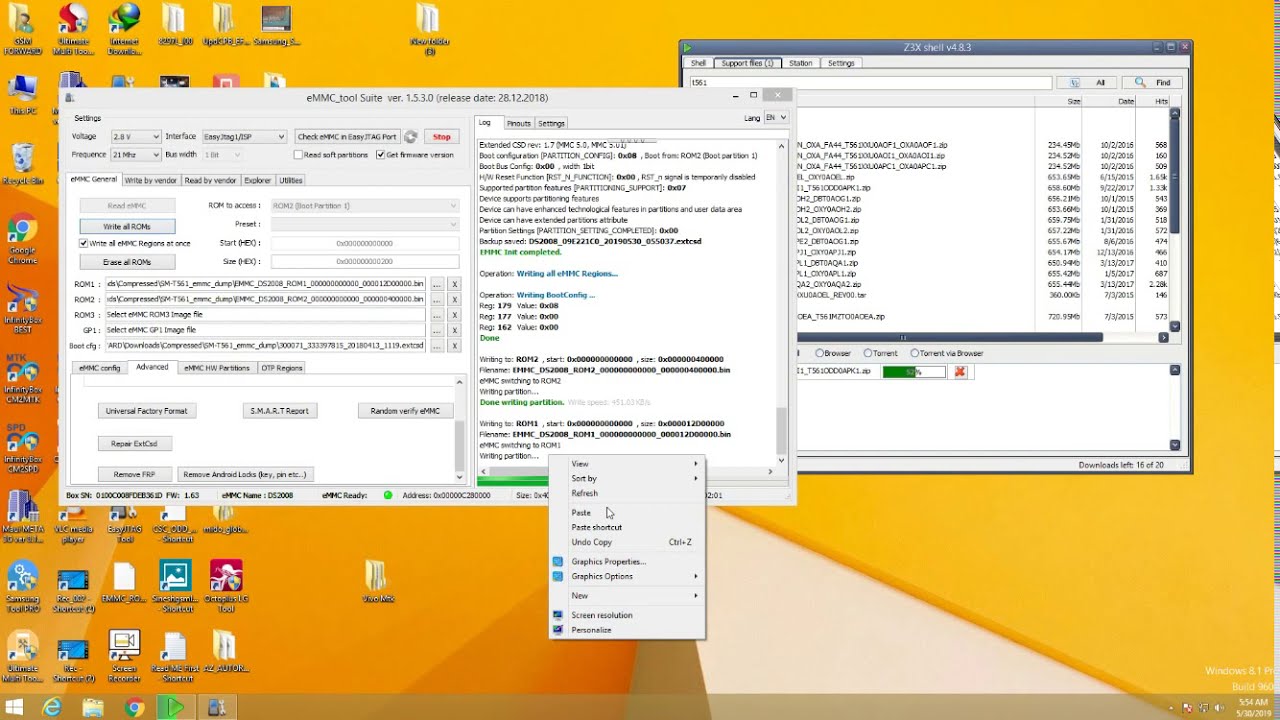
Task: Launch the Octoplus LG Tool desktop shortcut
Action: coord(226,586)
